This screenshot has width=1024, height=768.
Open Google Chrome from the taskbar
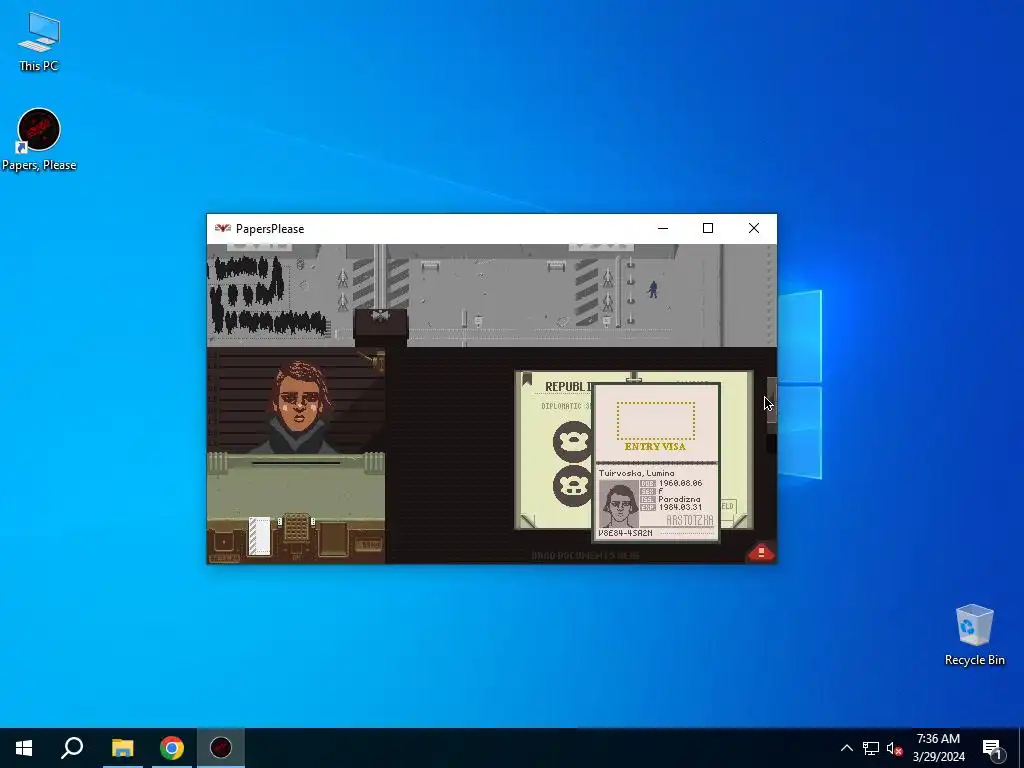[x=172, y=748]
